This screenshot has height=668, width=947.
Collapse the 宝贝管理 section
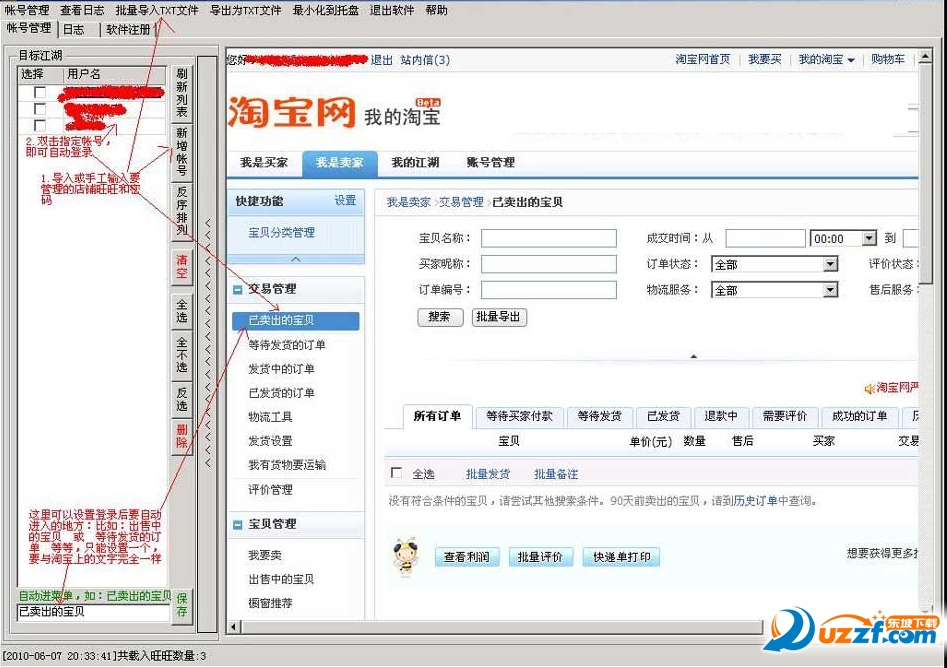click(237, 525)
